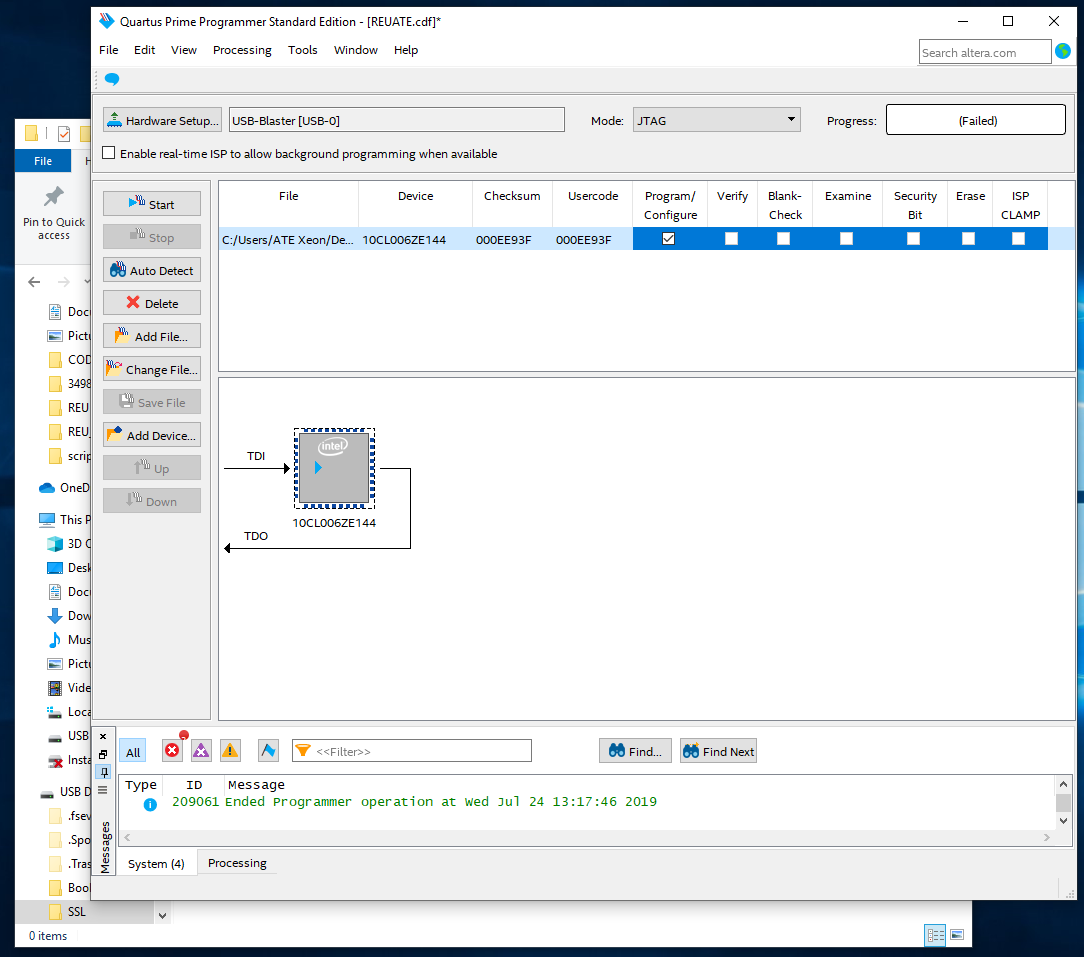Screen dimensions: 1084x957
Task: Click the Checksum column header
Action: [512, 196]
